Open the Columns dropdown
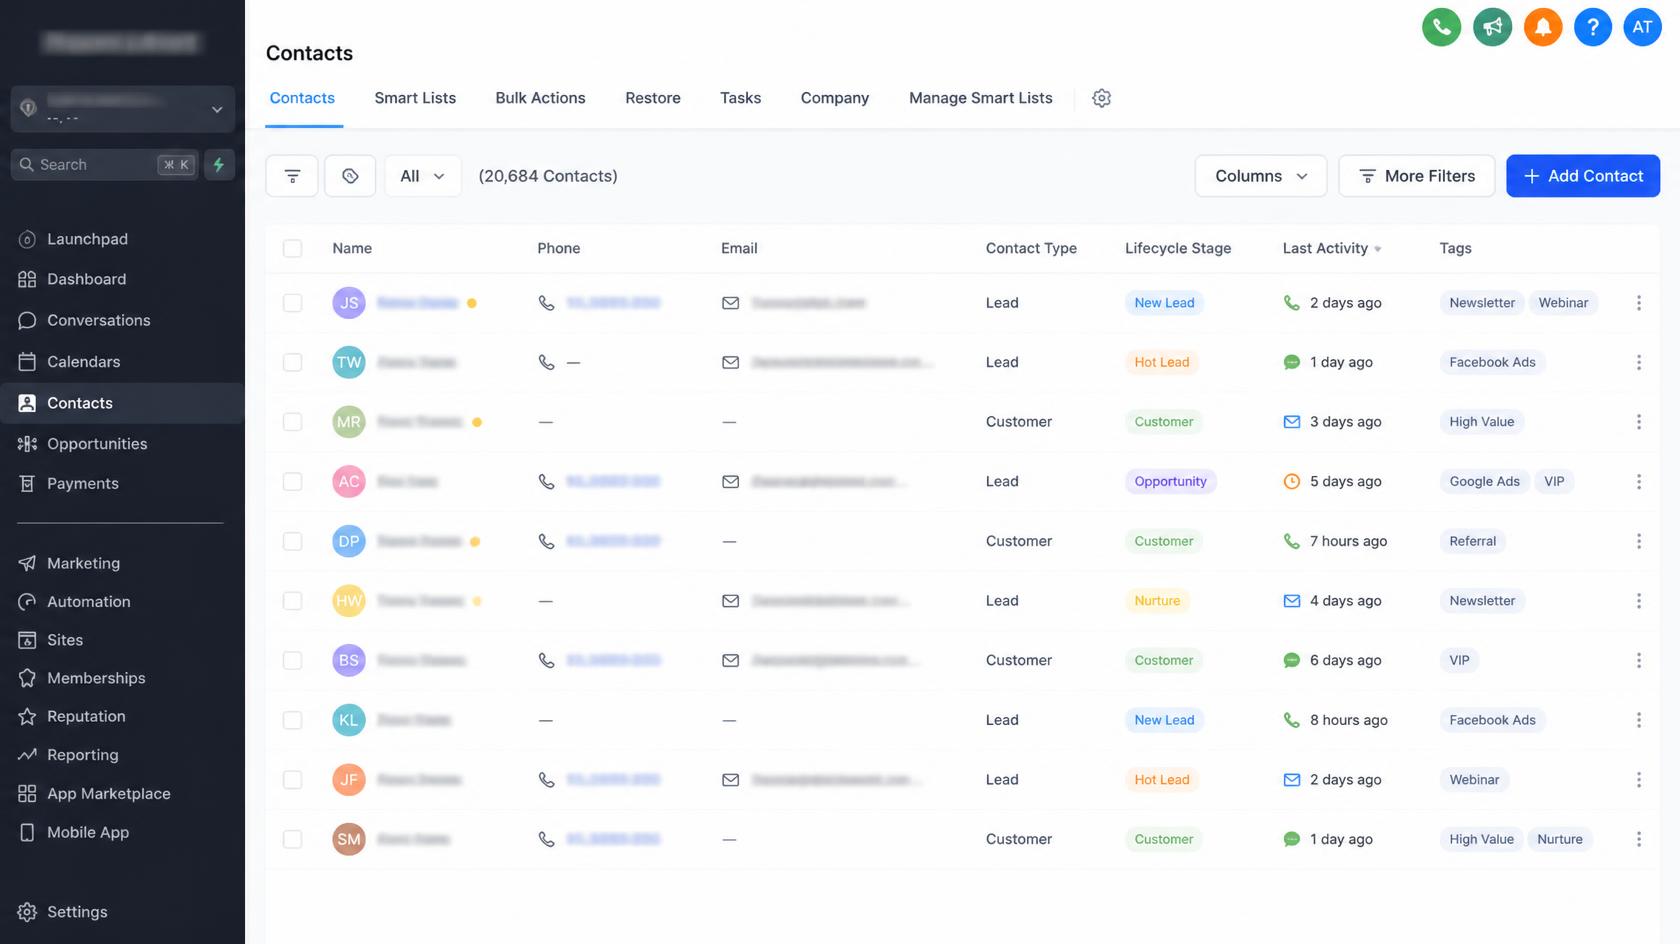 tap(1261, 176)
